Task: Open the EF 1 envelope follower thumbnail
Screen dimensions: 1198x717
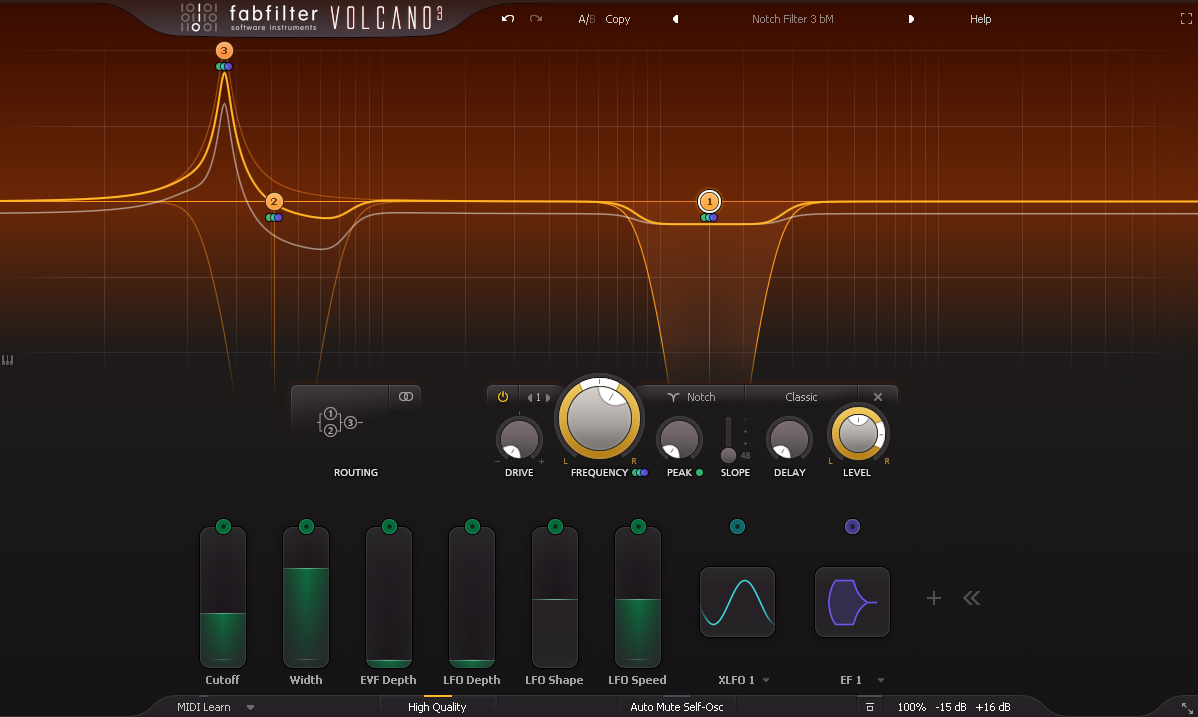Action: pos(852,602)
